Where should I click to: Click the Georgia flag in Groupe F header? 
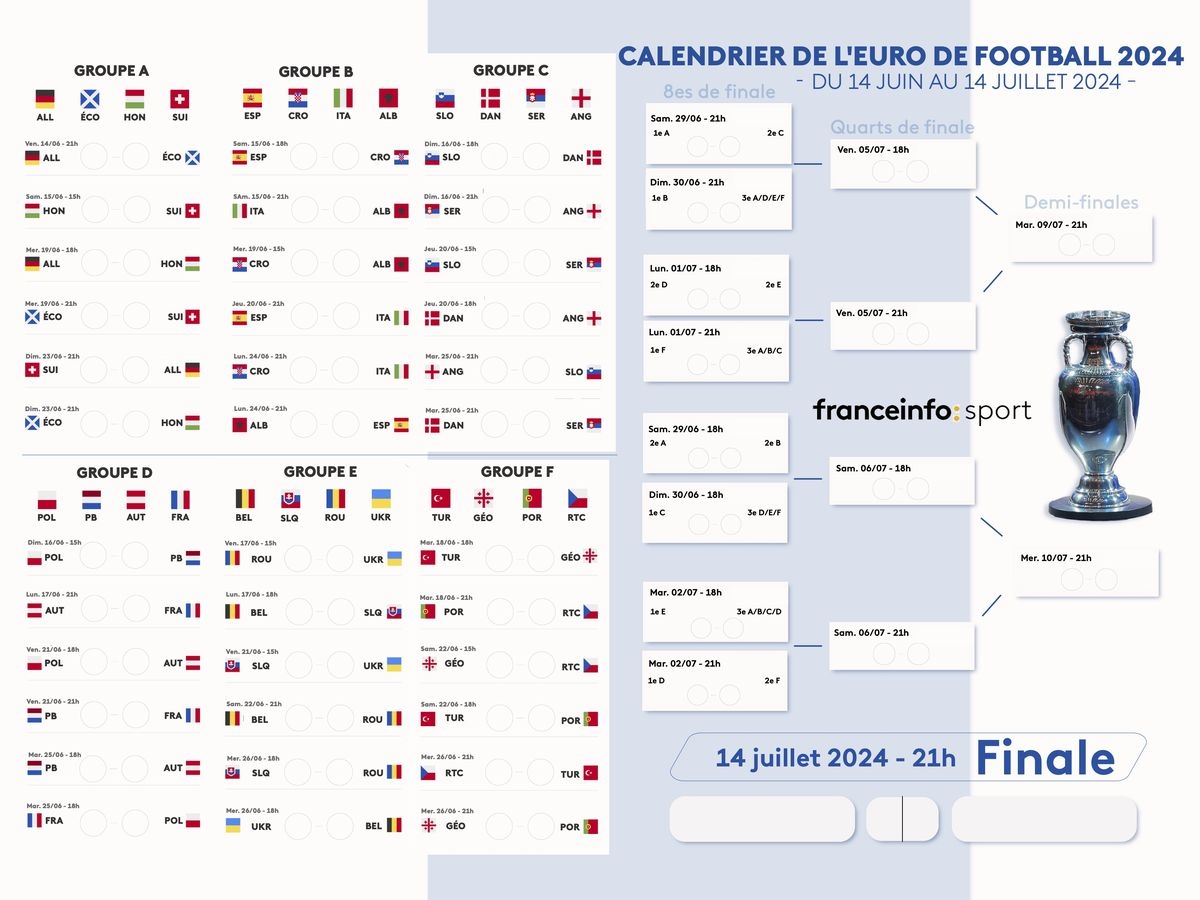pos(483,498)
